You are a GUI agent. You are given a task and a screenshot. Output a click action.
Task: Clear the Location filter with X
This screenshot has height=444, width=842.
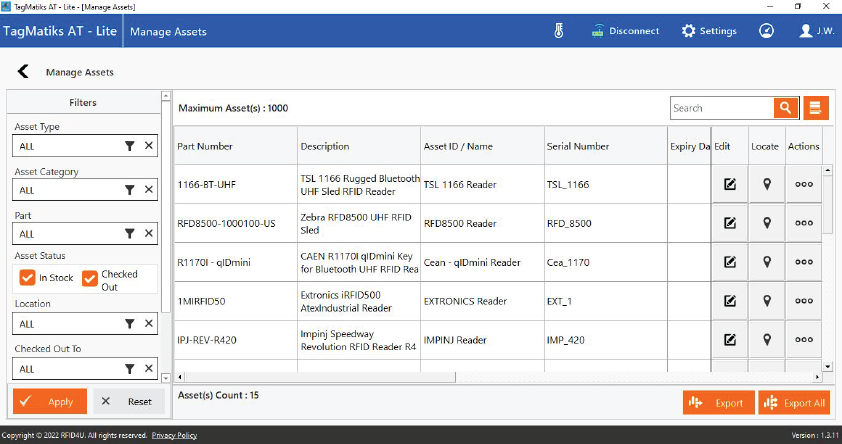(x=148, y=324)
